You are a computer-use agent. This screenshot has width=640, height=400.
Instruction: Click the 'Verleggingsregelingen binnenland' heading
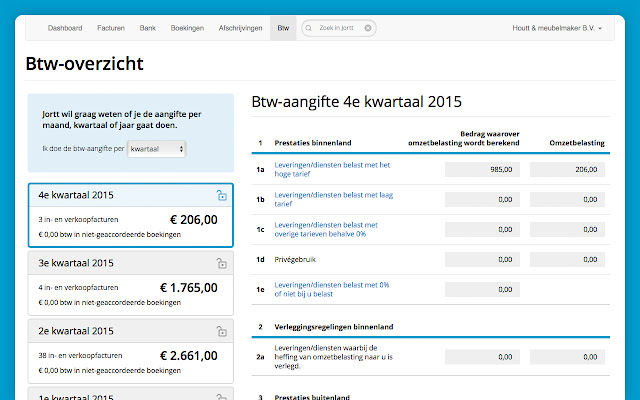pos(334,327)
